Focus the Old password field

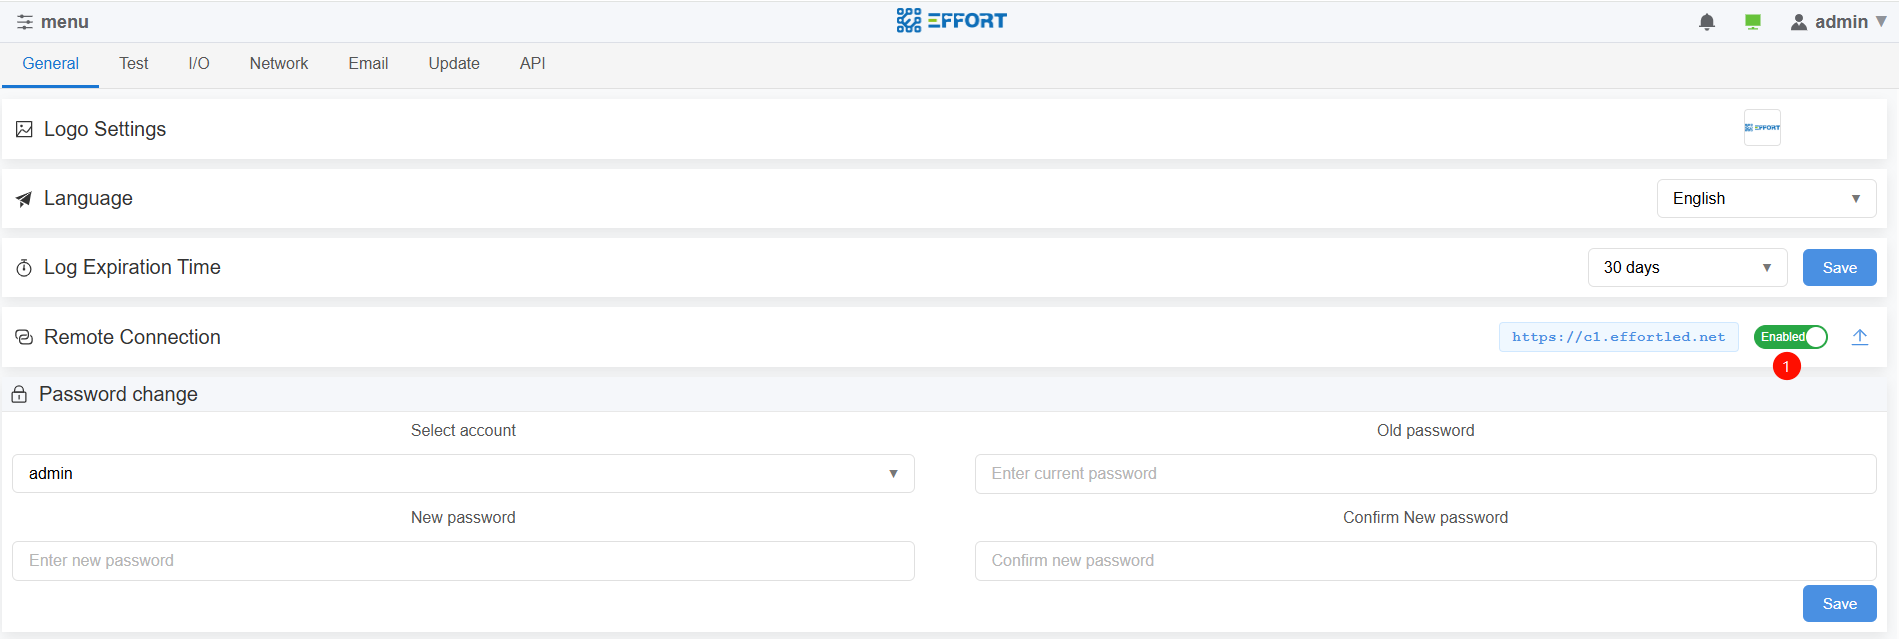point(1425,473)
